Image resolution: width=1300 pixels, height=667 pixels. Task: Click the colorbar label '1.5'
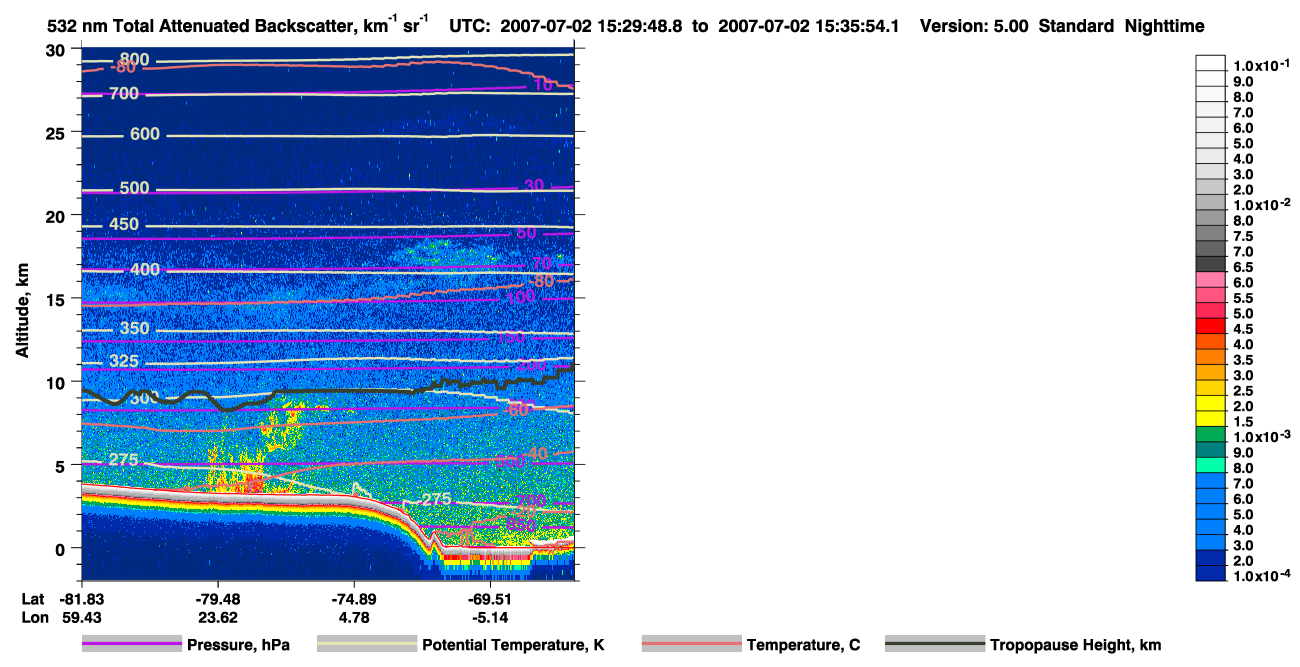pos(1242,422)
